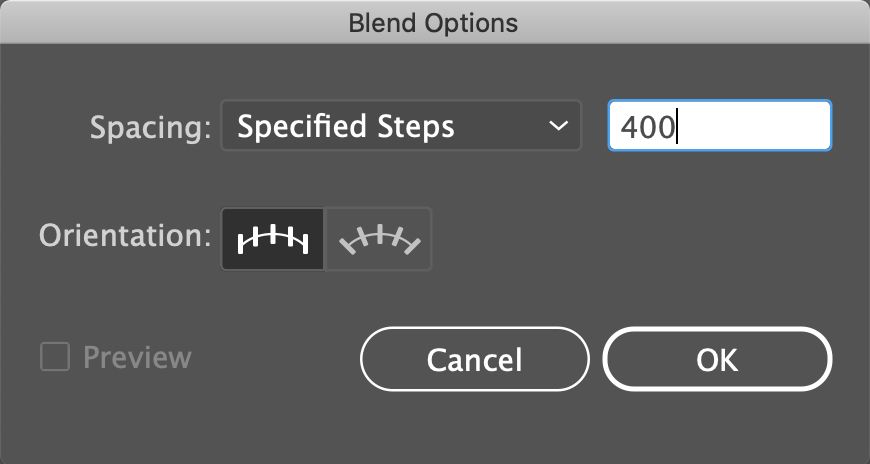Click the Spacing label

[151, 128]
